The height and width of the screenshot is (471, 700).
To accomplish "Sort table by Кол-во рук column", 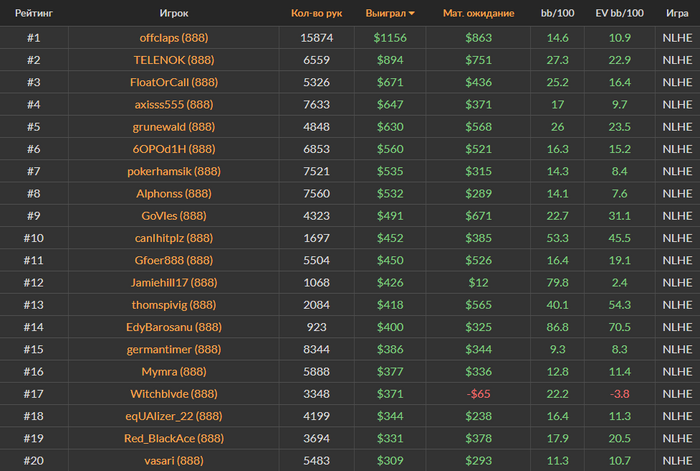I will click(x=316, y=14).
